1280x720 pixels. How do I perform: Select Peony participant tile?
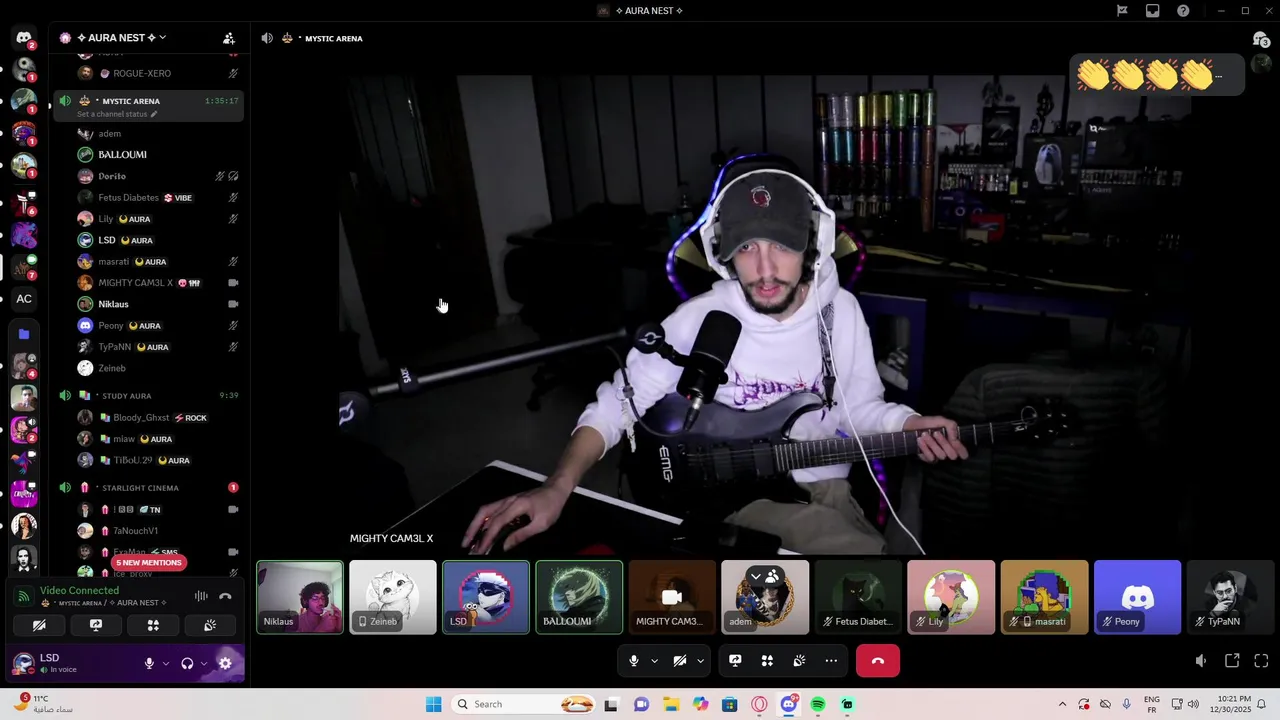click(x=1137, y=597)
